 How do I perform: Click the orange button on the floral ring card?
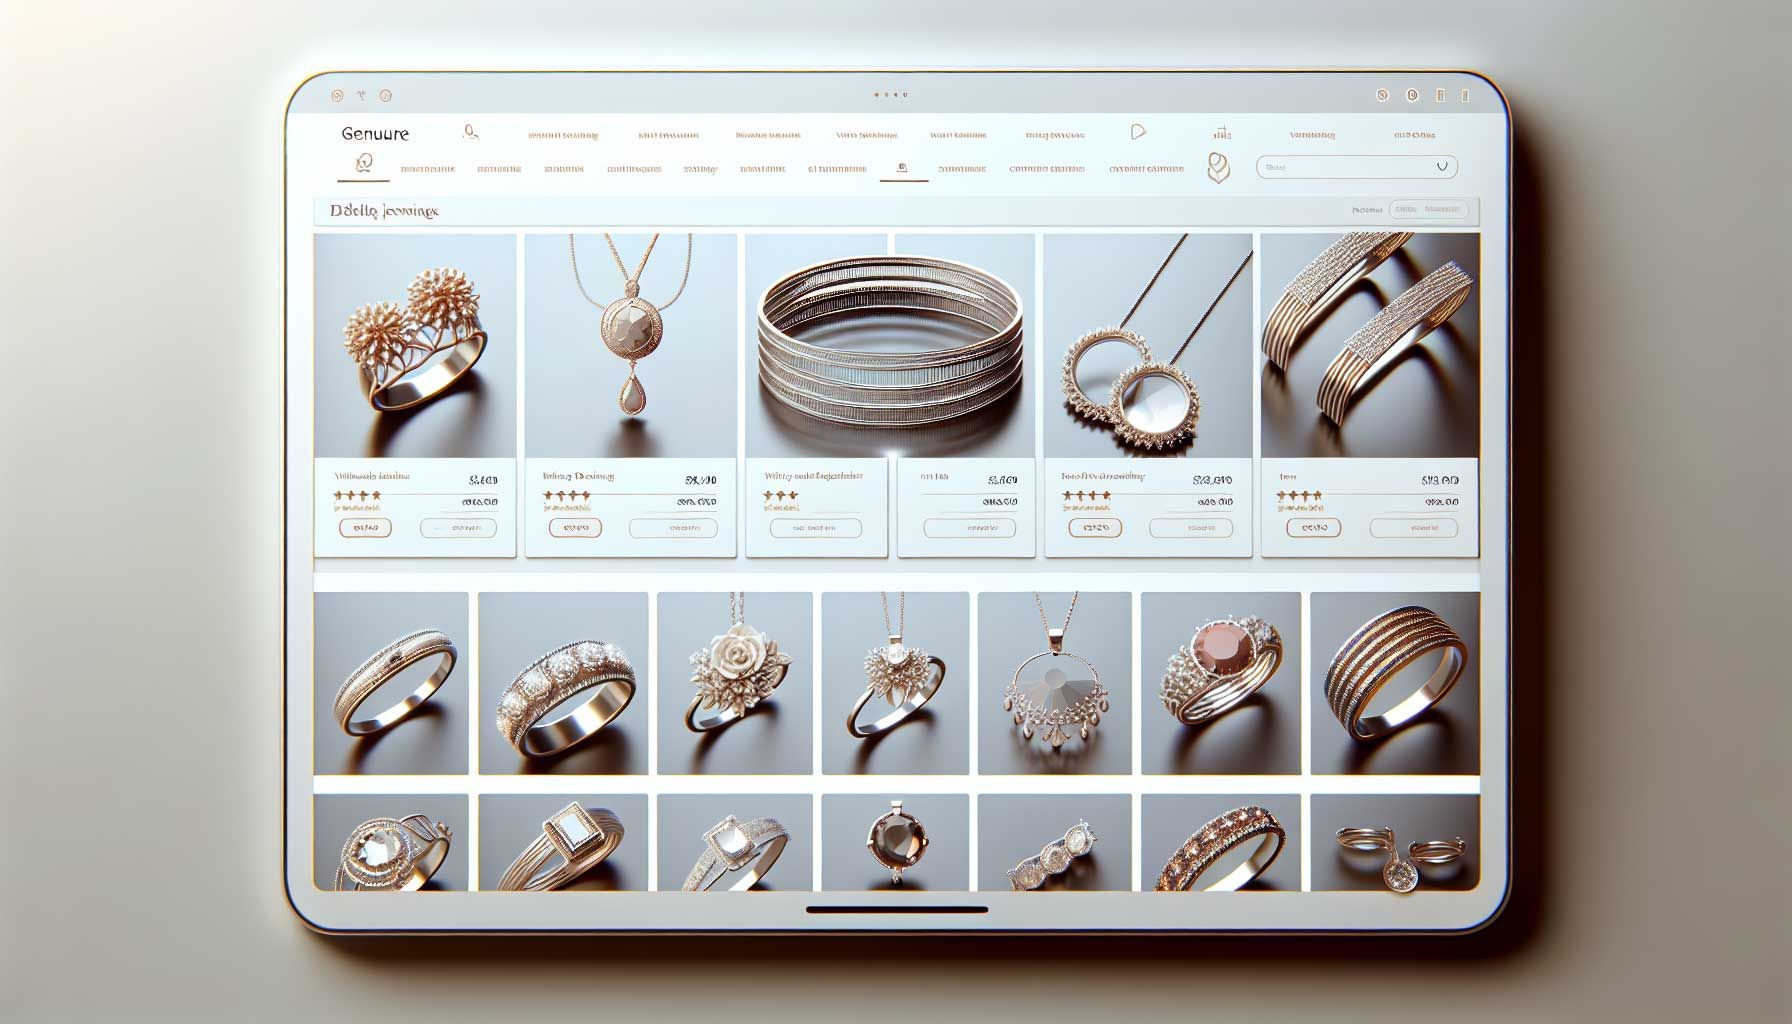coord(365,528)
